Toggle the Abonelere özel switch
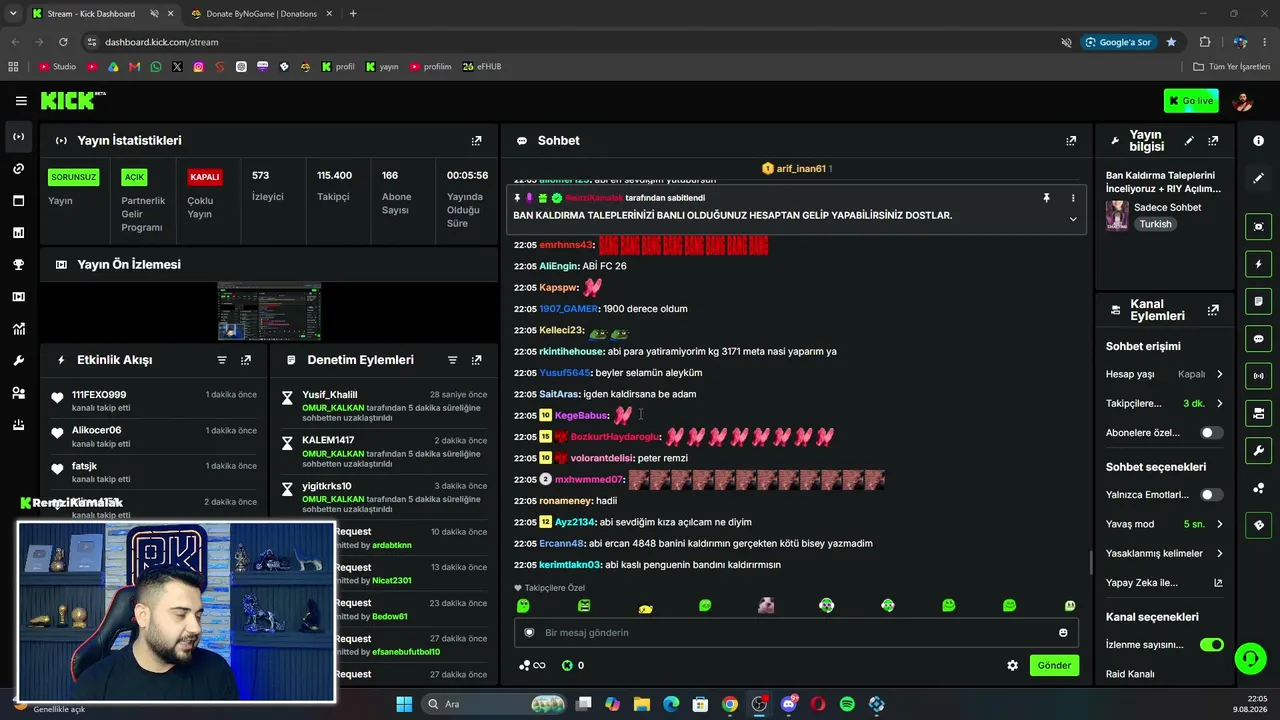Screen dimensions: 1280x720 (1211, 433)
